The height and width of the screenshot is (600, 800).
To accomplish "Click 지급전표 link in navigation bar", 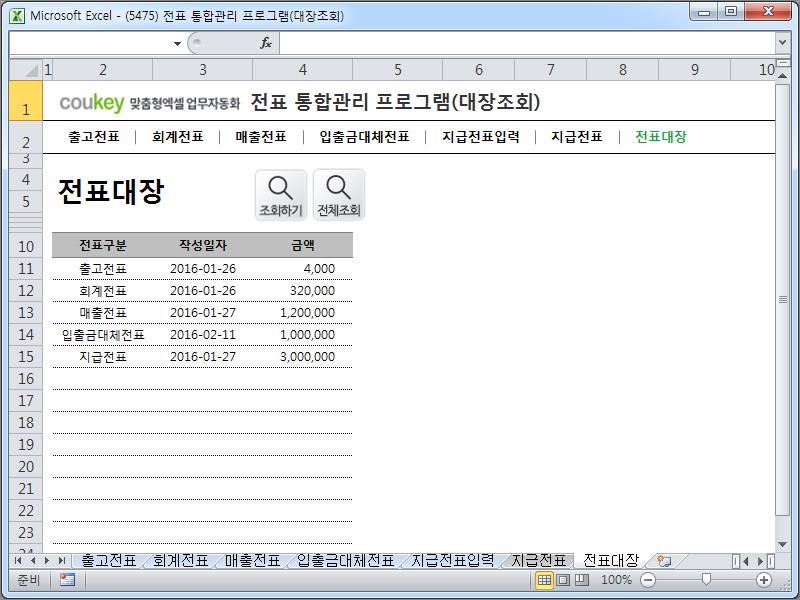I will coord(577,137).
